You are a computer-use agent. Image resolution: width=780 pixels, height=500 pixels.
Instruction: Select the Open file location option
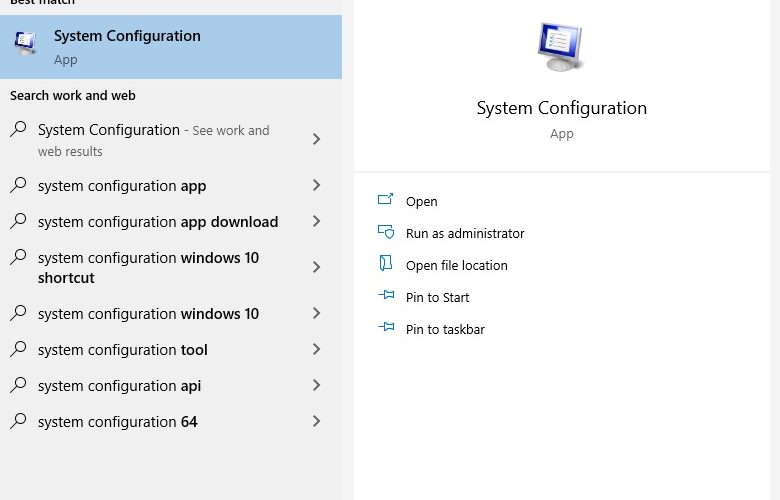(x=457, y=265)
